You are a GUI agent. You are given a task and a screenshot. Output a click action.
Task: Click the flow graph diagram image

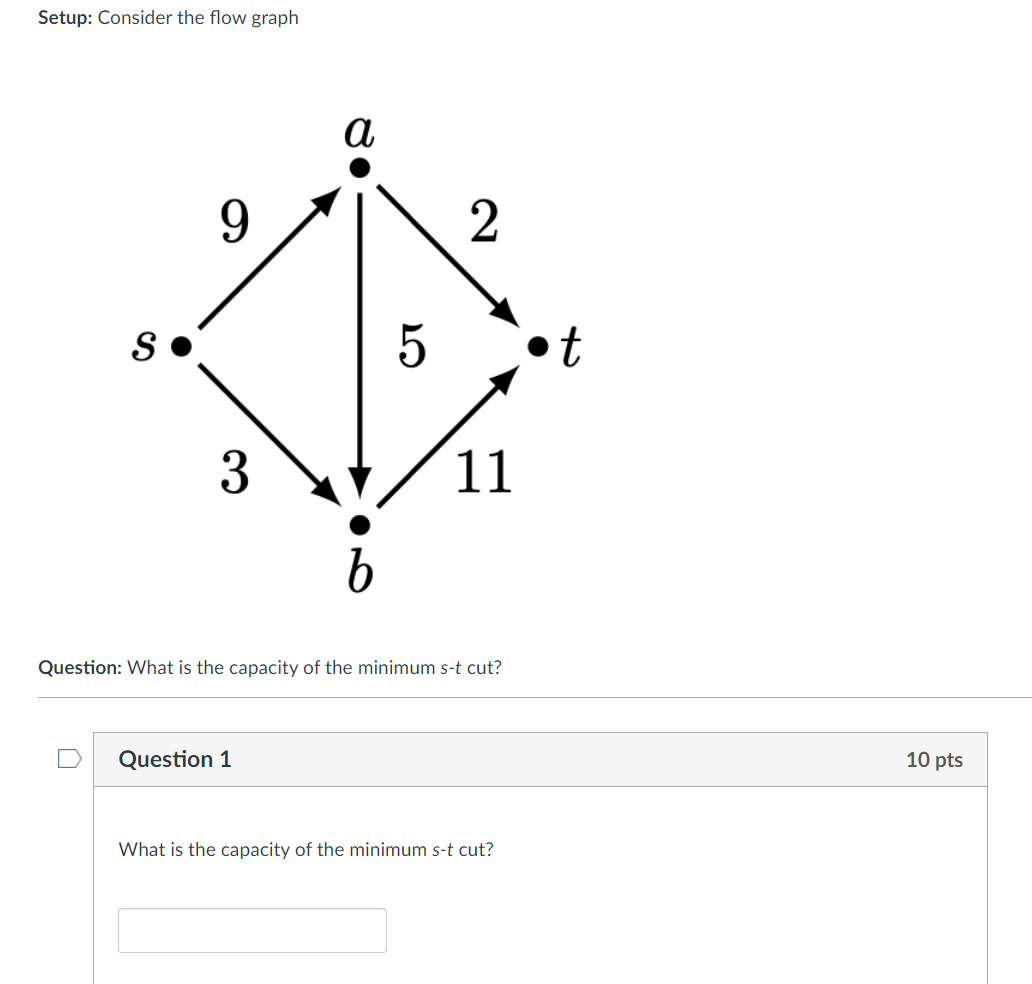[358, 345]
